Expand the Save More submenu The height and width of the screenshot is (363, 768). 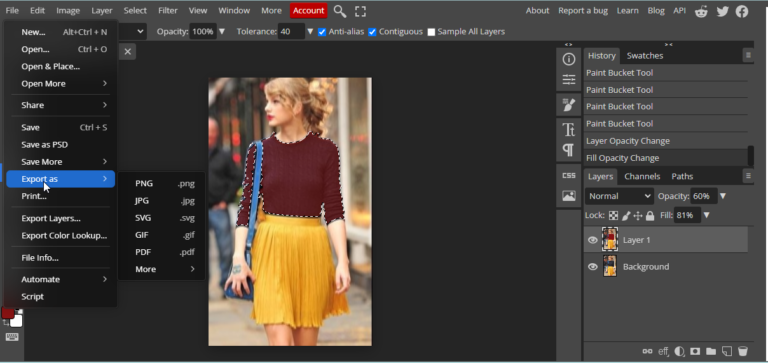[x=61, y=162]
